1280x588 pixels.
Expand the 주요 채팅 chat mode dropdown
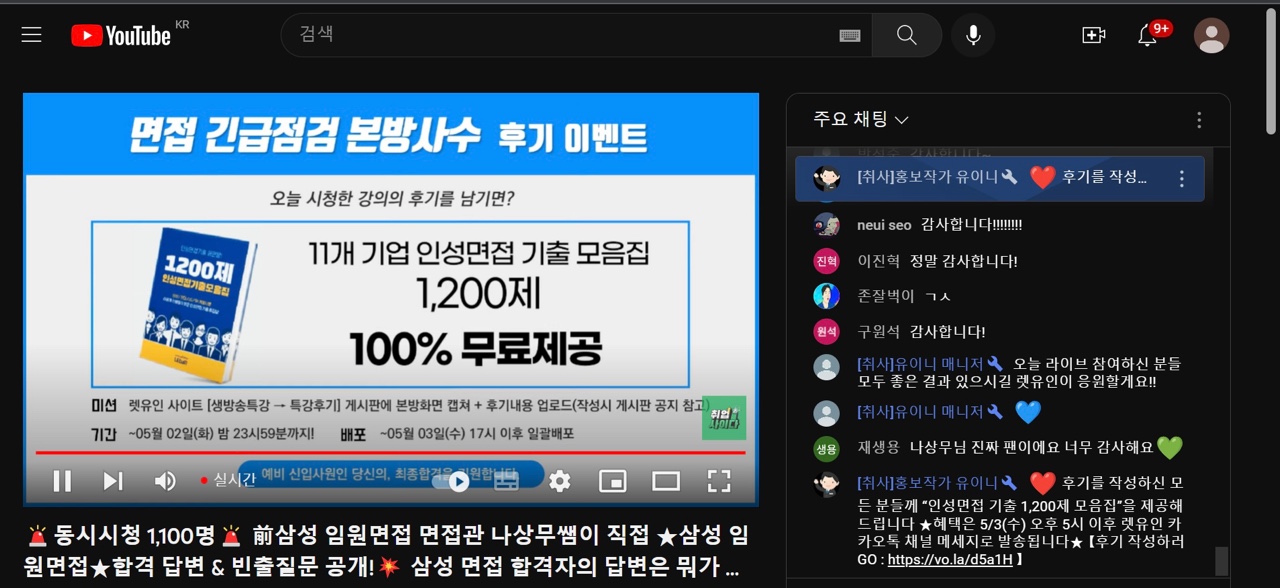[x=861, y=120]
